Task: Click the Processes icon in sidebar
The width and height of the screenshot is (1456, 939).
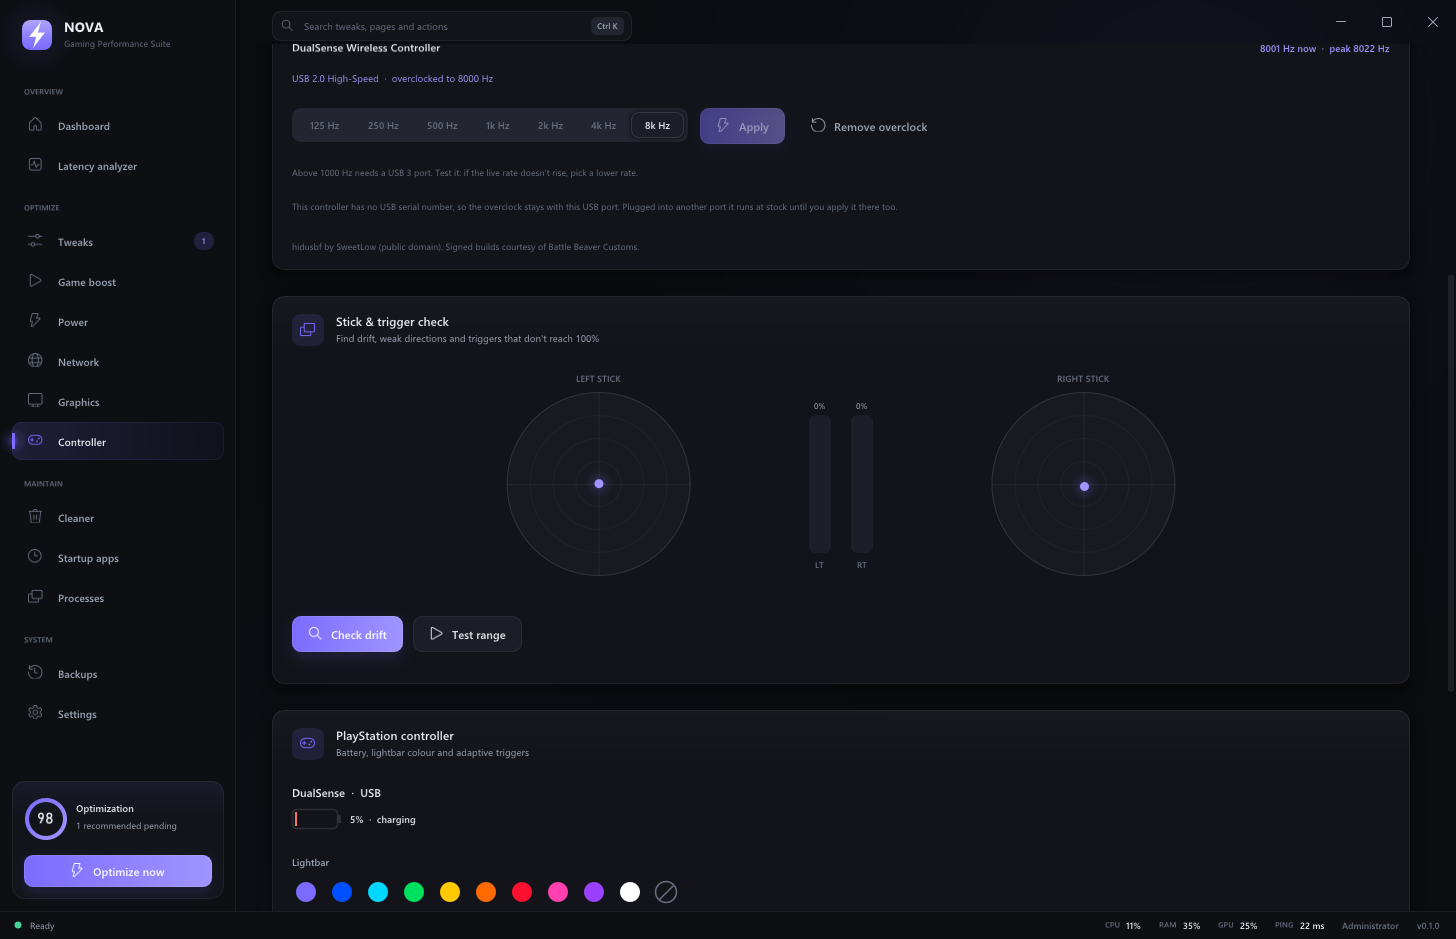Action: (35, 597)
